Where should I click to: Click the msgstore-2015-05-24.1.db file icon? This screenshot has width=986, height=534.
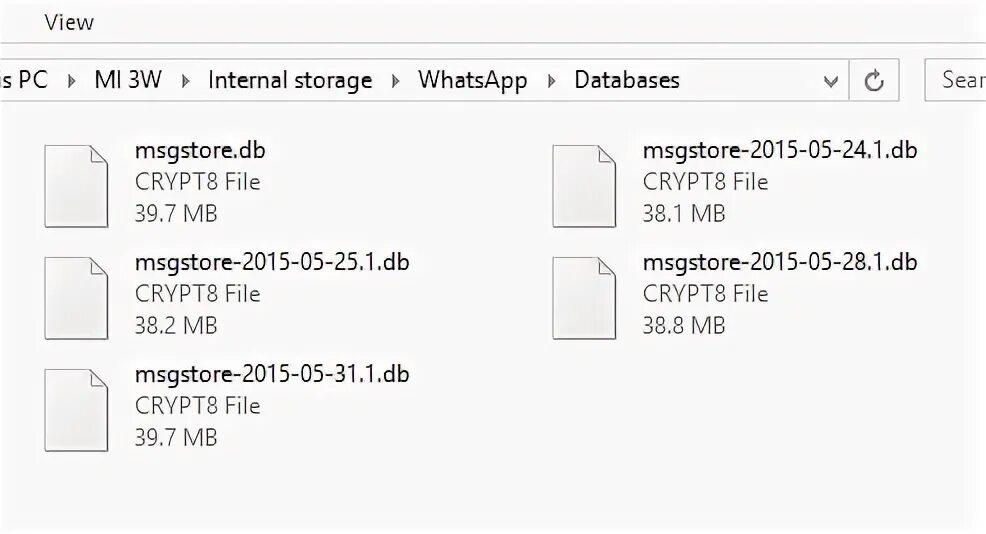pyautogui.click(x=584, y=186)
